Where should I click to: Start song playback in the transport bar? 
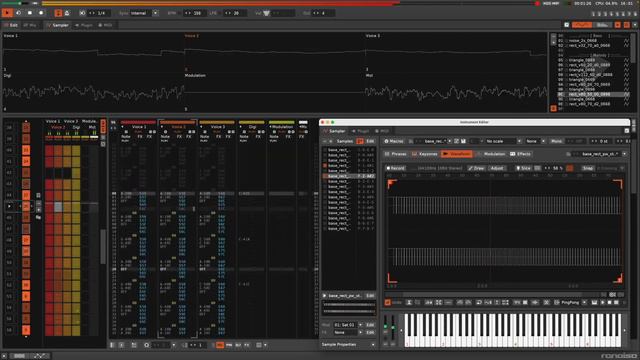click(7, 13)
